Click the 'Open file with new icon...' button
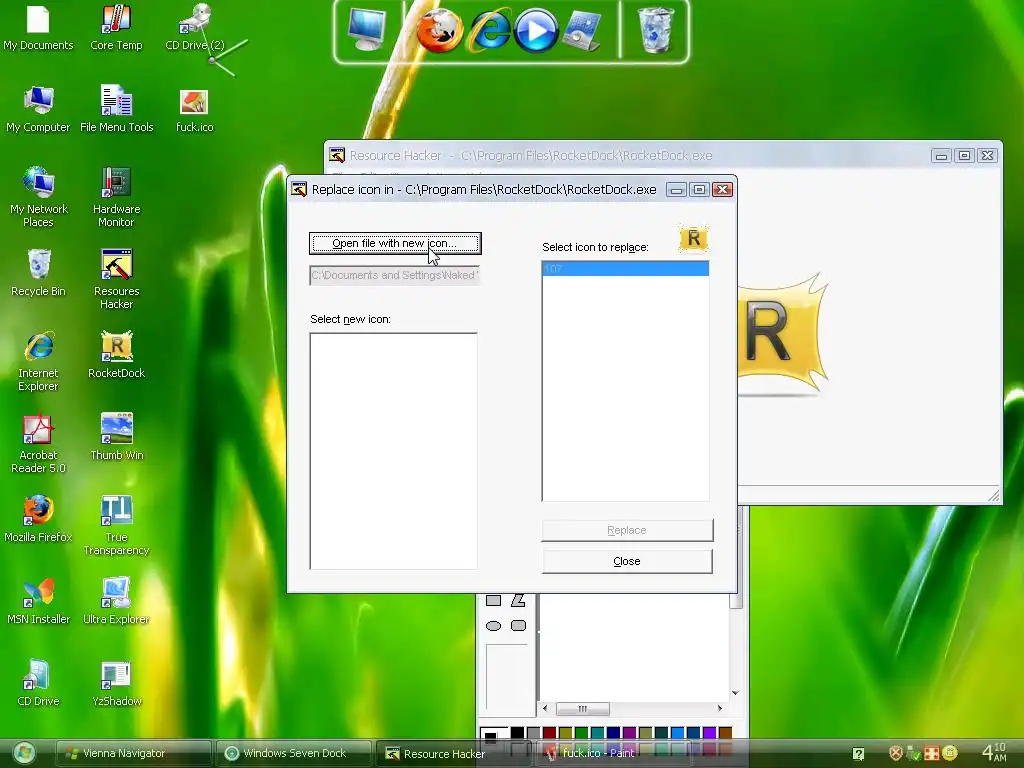The width and height of the screenshot is (1024, 768). pyautogui.click(x=395, y=244)
